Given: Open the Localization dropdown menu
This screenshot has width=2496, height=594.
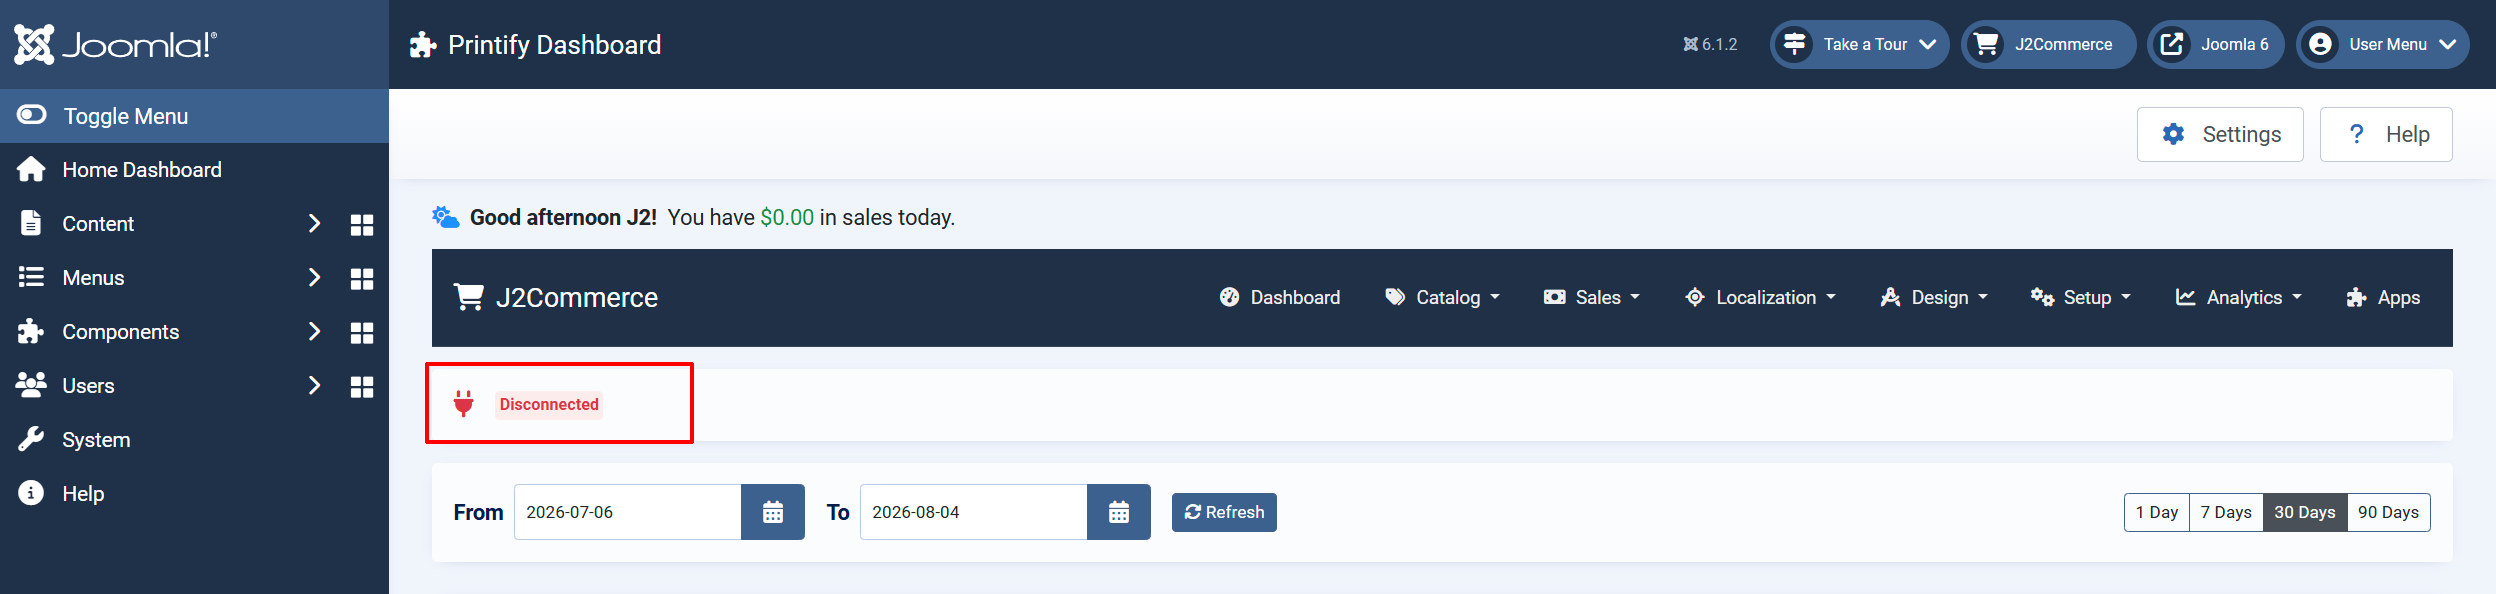Looking at the screenshot, I should [1761, 298].
